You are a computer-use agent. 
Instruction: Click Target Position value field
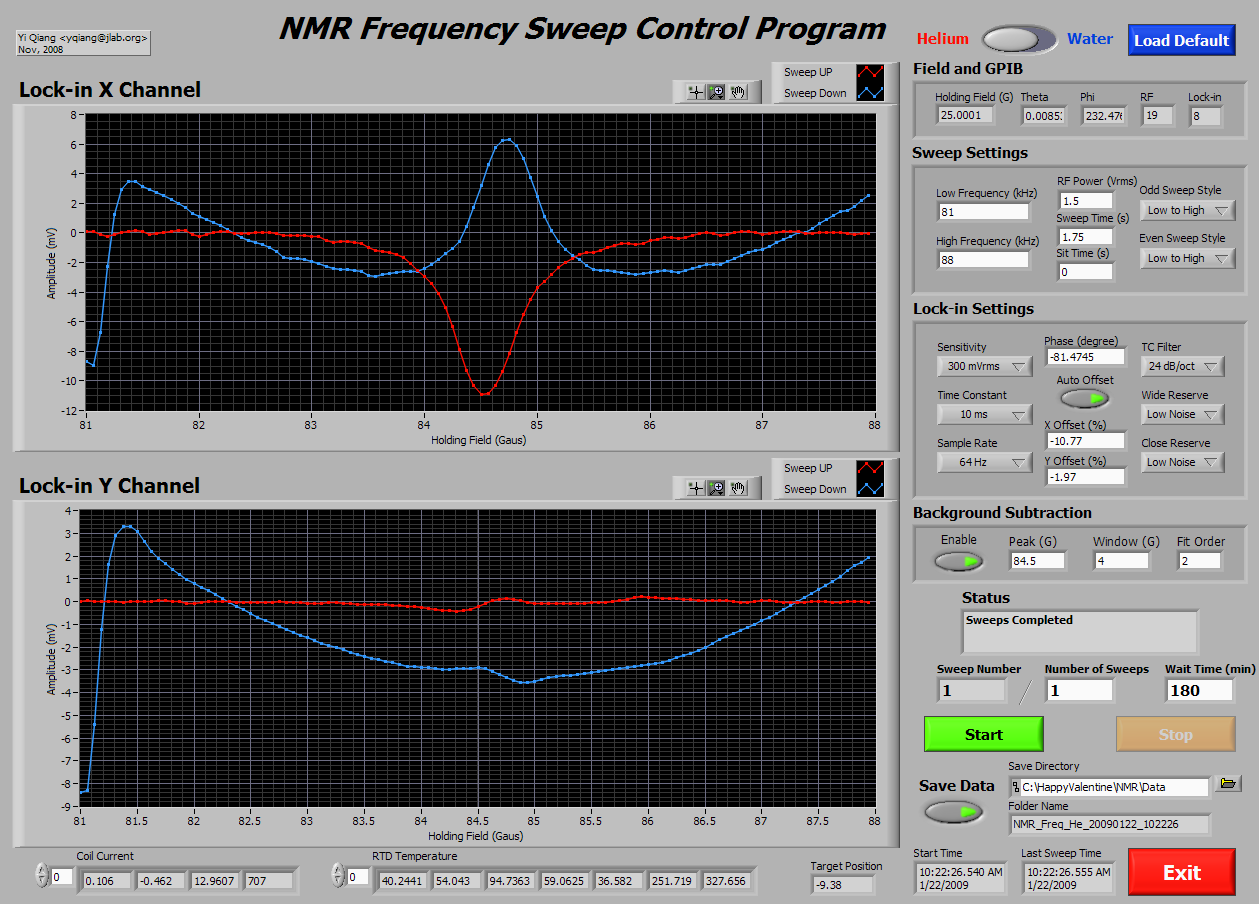pos(842,884)
